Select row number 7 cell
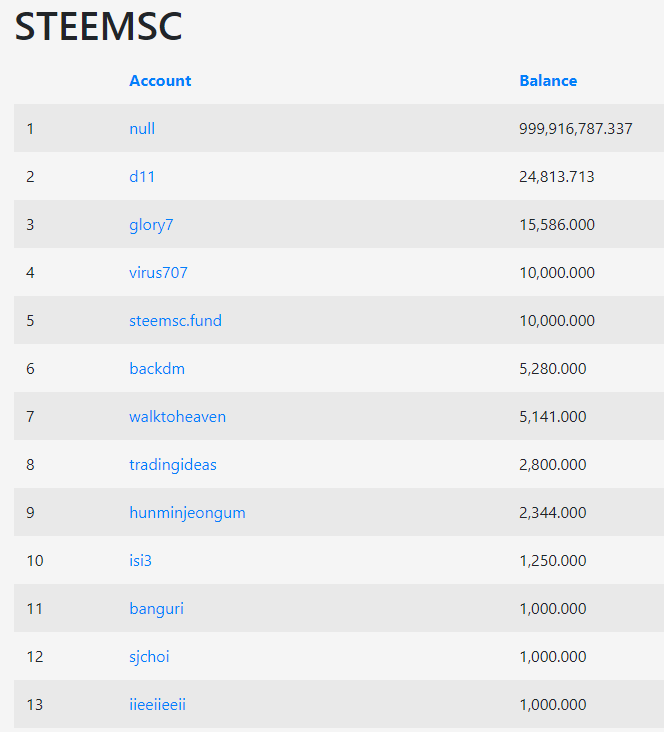Viewport: 664px width, 732px height. point(30,416)
